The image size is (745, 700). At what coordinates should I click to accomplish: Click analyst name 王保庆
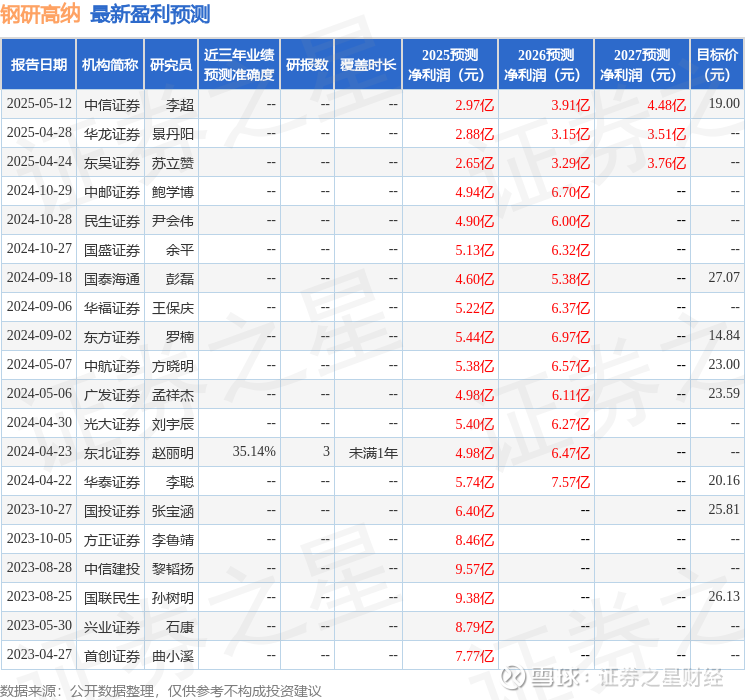pos(172,308)
